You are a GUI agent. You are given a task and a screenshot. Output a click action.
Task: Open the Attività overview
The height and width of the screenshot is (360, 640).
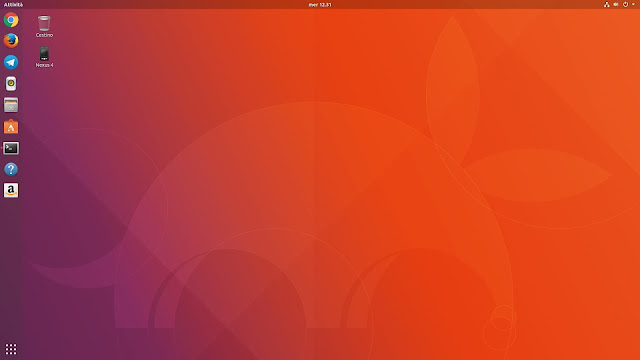13,4
